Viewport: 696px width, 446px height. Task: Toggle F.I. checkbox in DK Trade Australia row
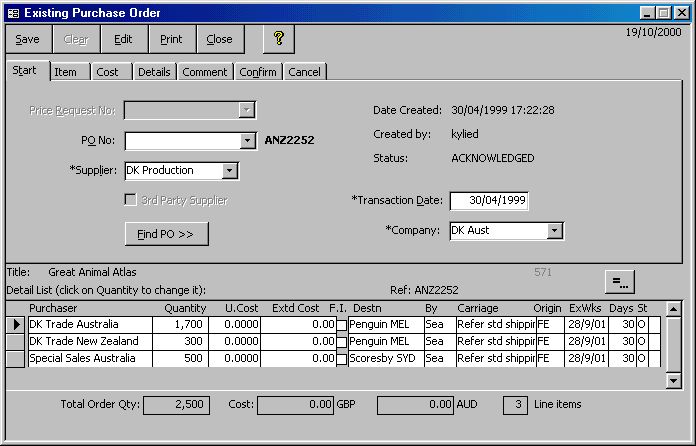click(x=341, y=325)
